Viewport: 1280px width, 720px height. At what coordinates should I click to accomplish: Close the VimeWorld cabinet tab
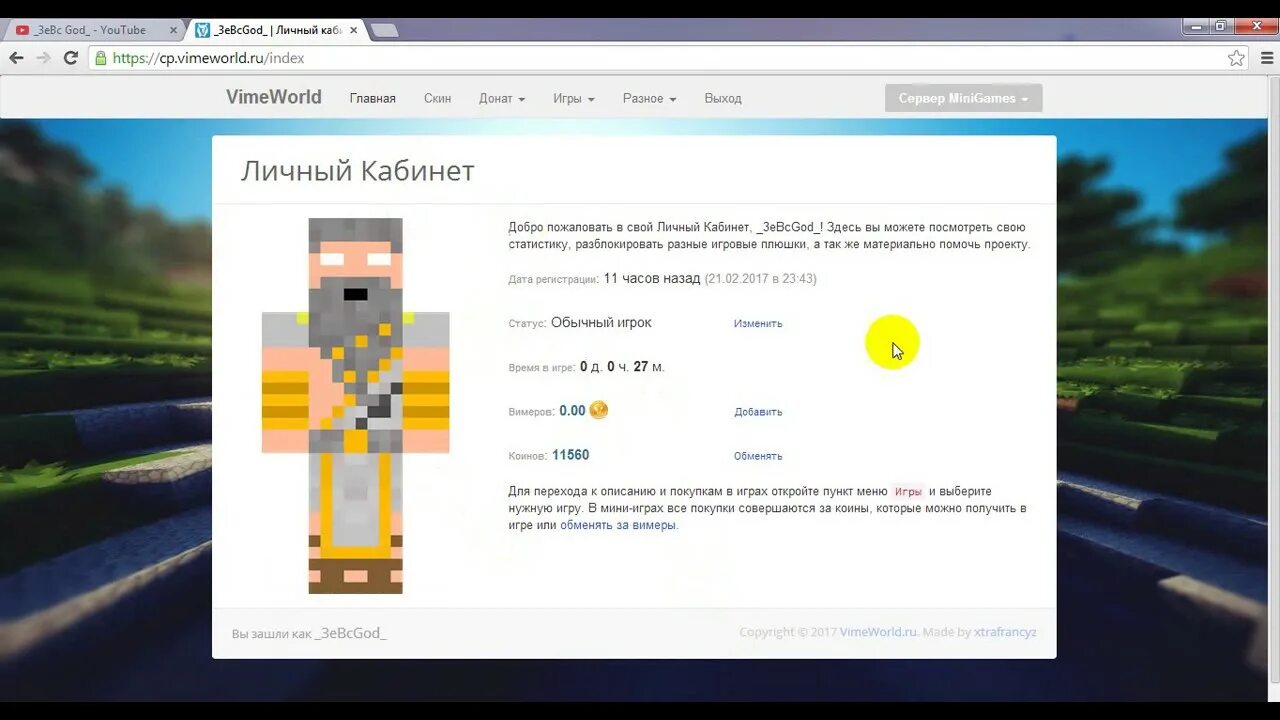pyautogui.click(x=351, y=30)
